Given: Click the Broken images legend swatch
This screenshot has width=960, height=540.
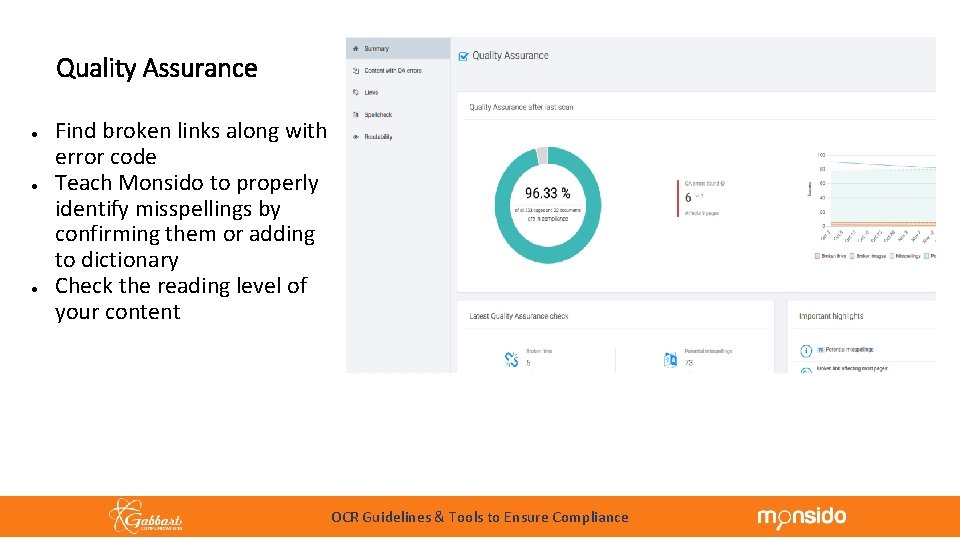Looking at the screenshot, I should point(852,256).
